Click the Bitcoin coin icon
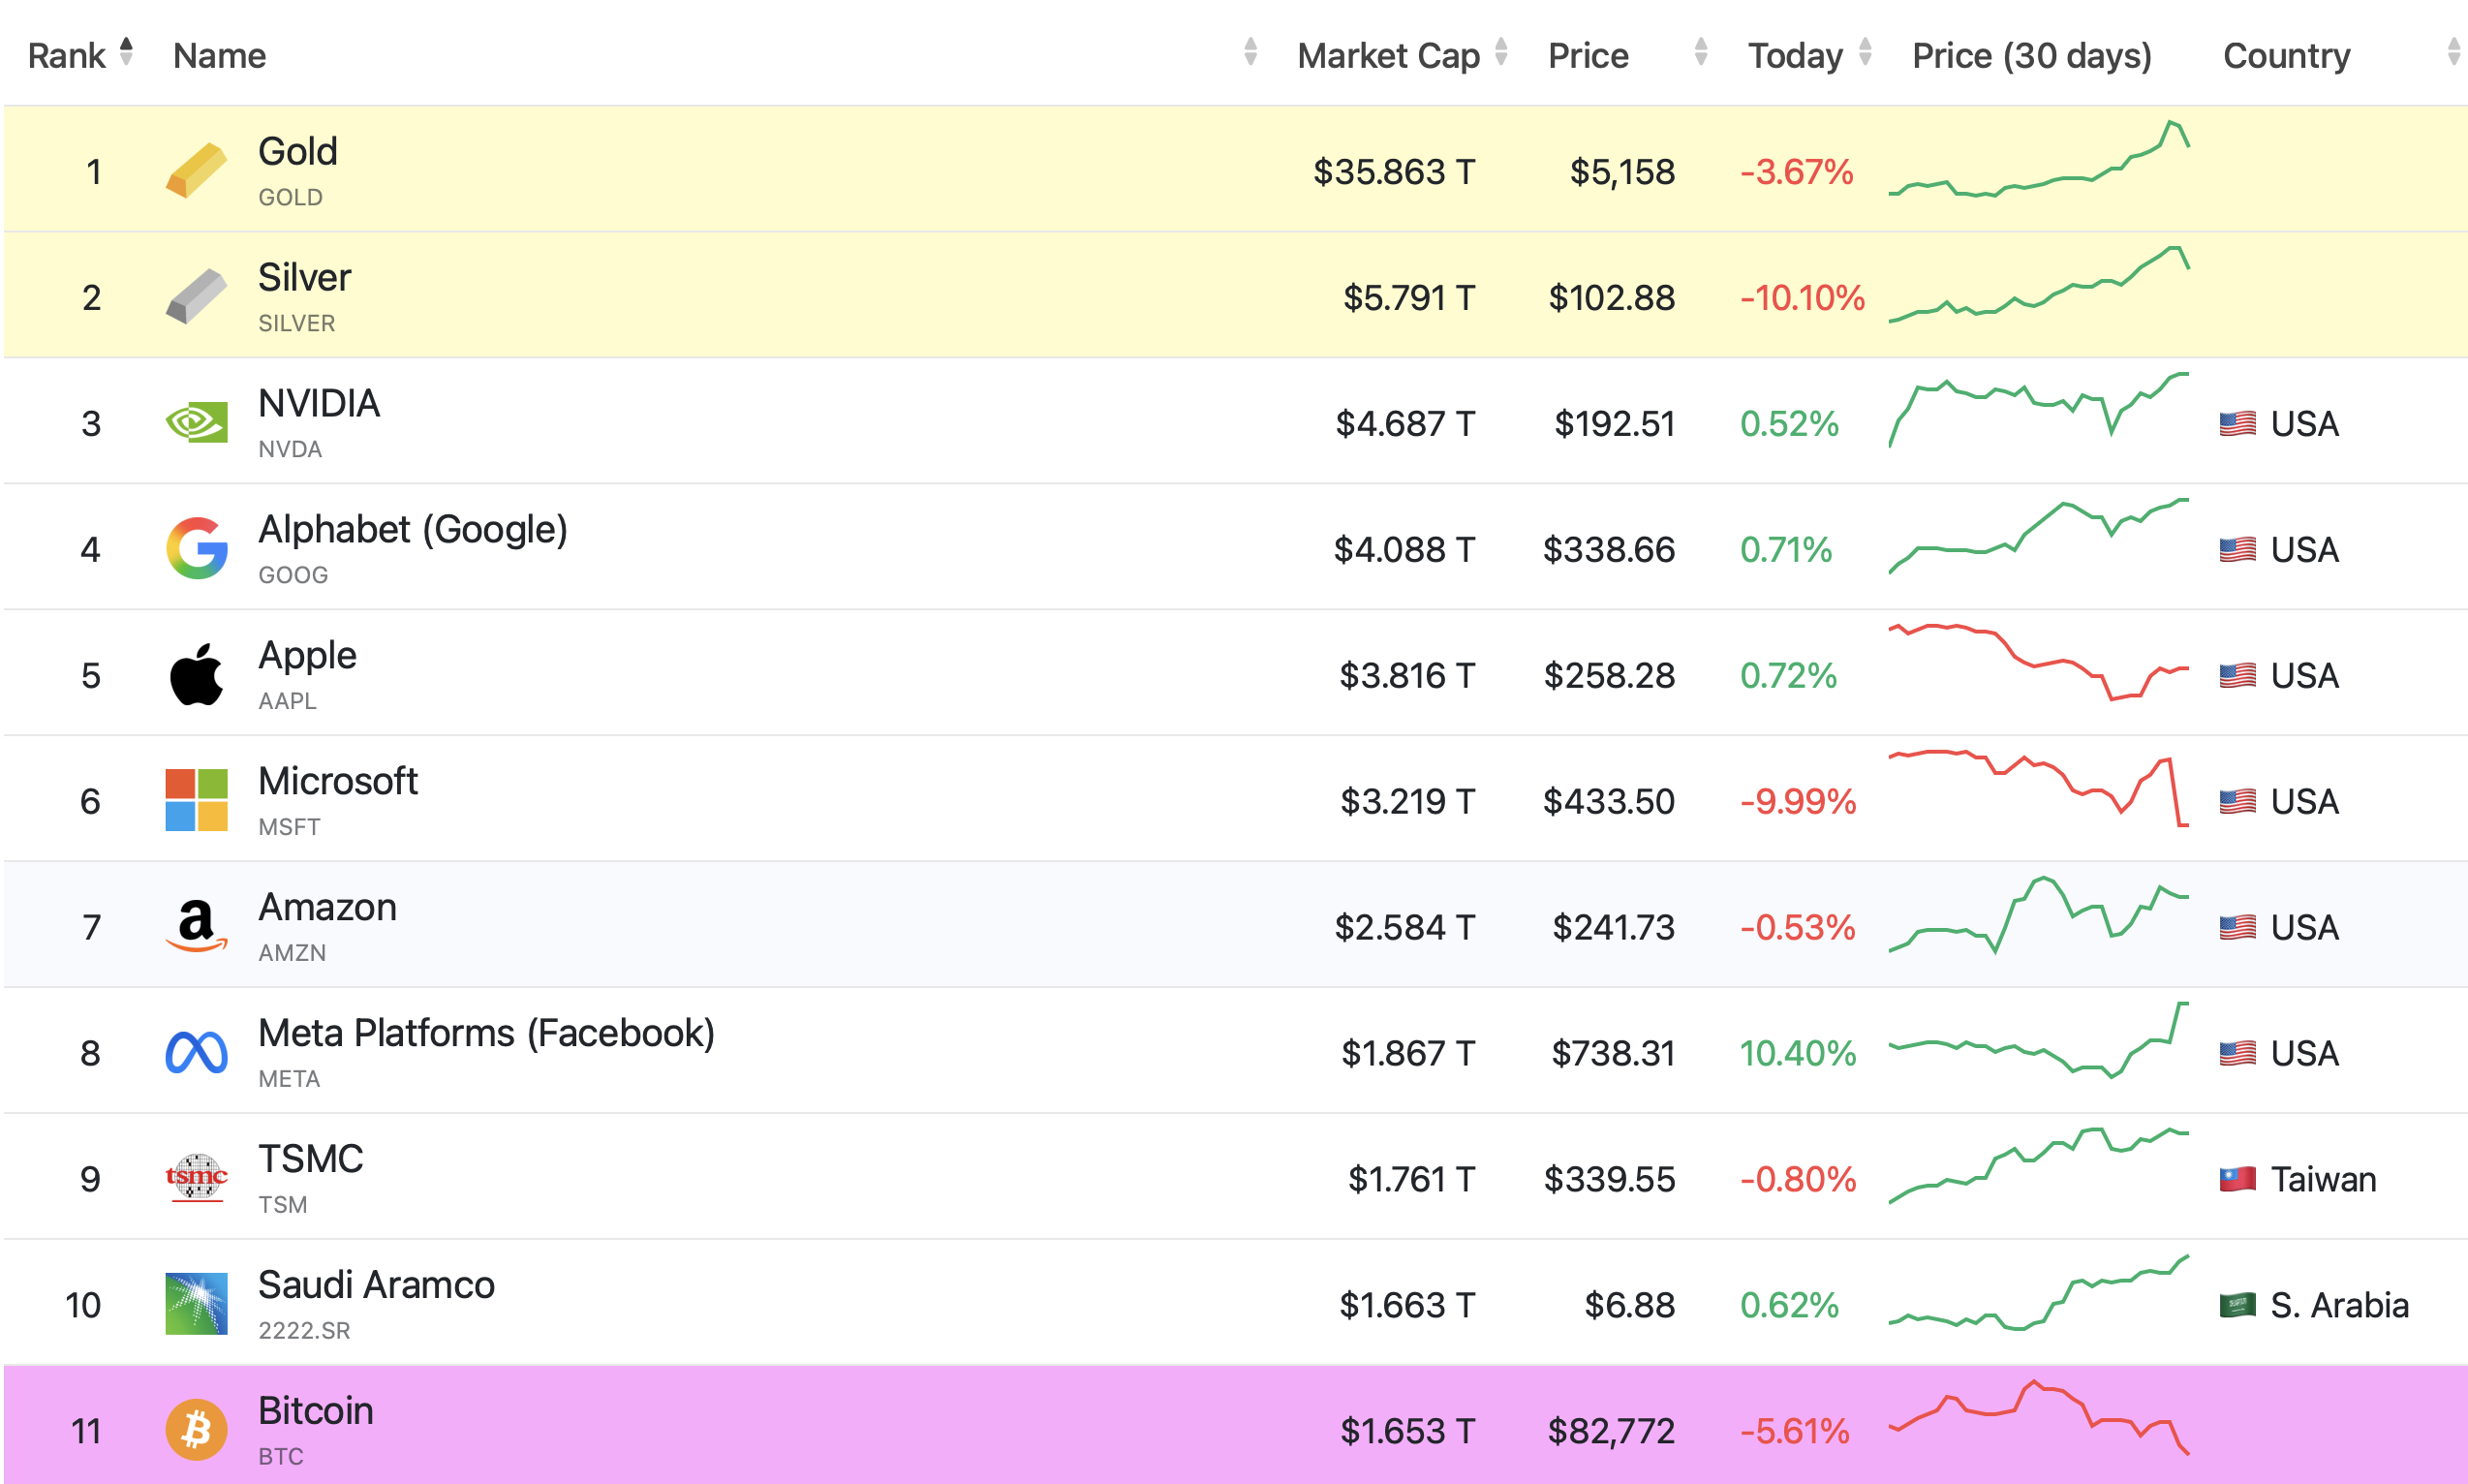The height and width of the screenshot is (1484, 2468). coord(196,1430)
